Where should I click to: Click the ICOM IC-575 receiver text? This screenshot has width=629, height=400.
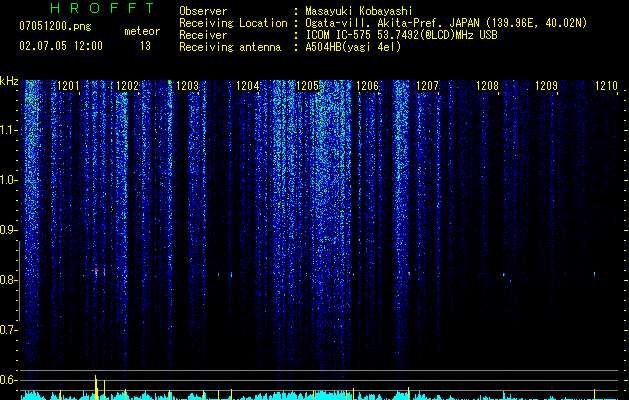point(401,35)
